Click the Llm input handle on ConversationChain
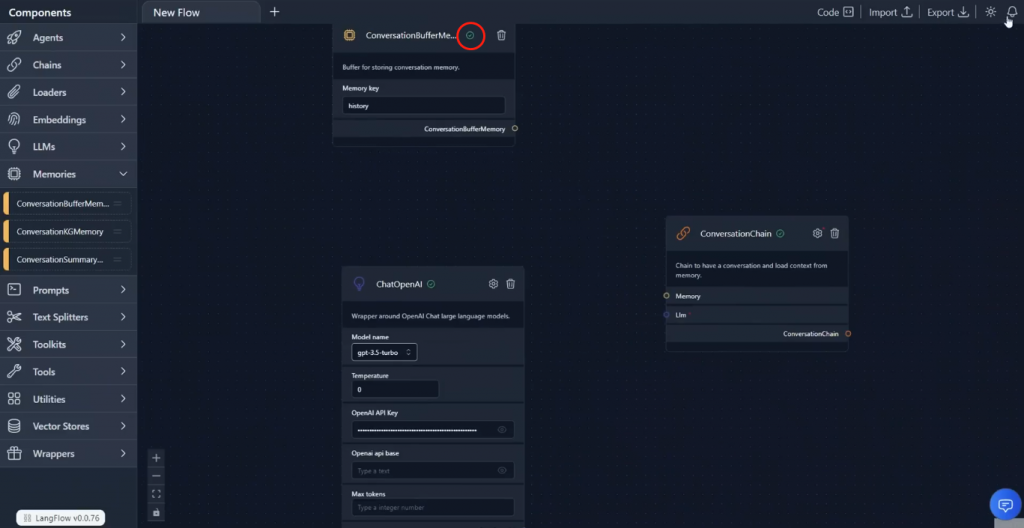The height and width of the screenshot is (528, 1024). pos(666,315)
